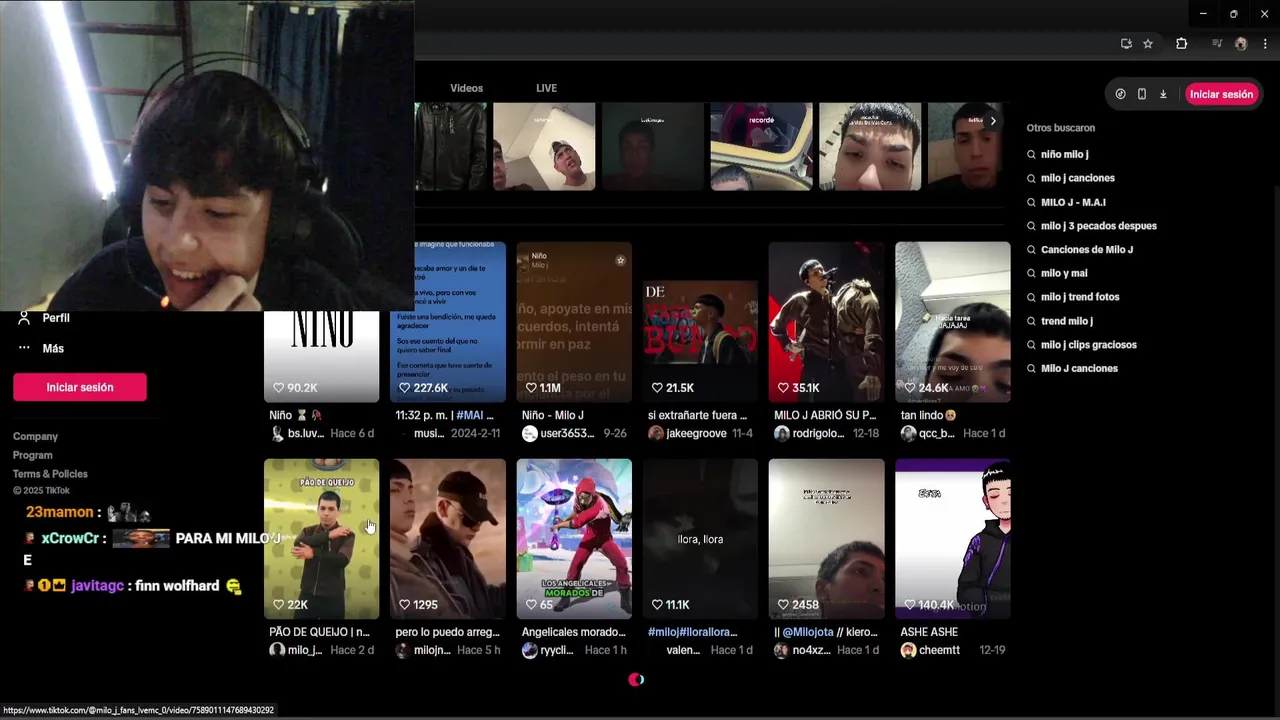The height and width of the screenshot is (720, 1280).
Task: Open the 'llora, llora' video thumbnail
Action: tap(700, 539)
